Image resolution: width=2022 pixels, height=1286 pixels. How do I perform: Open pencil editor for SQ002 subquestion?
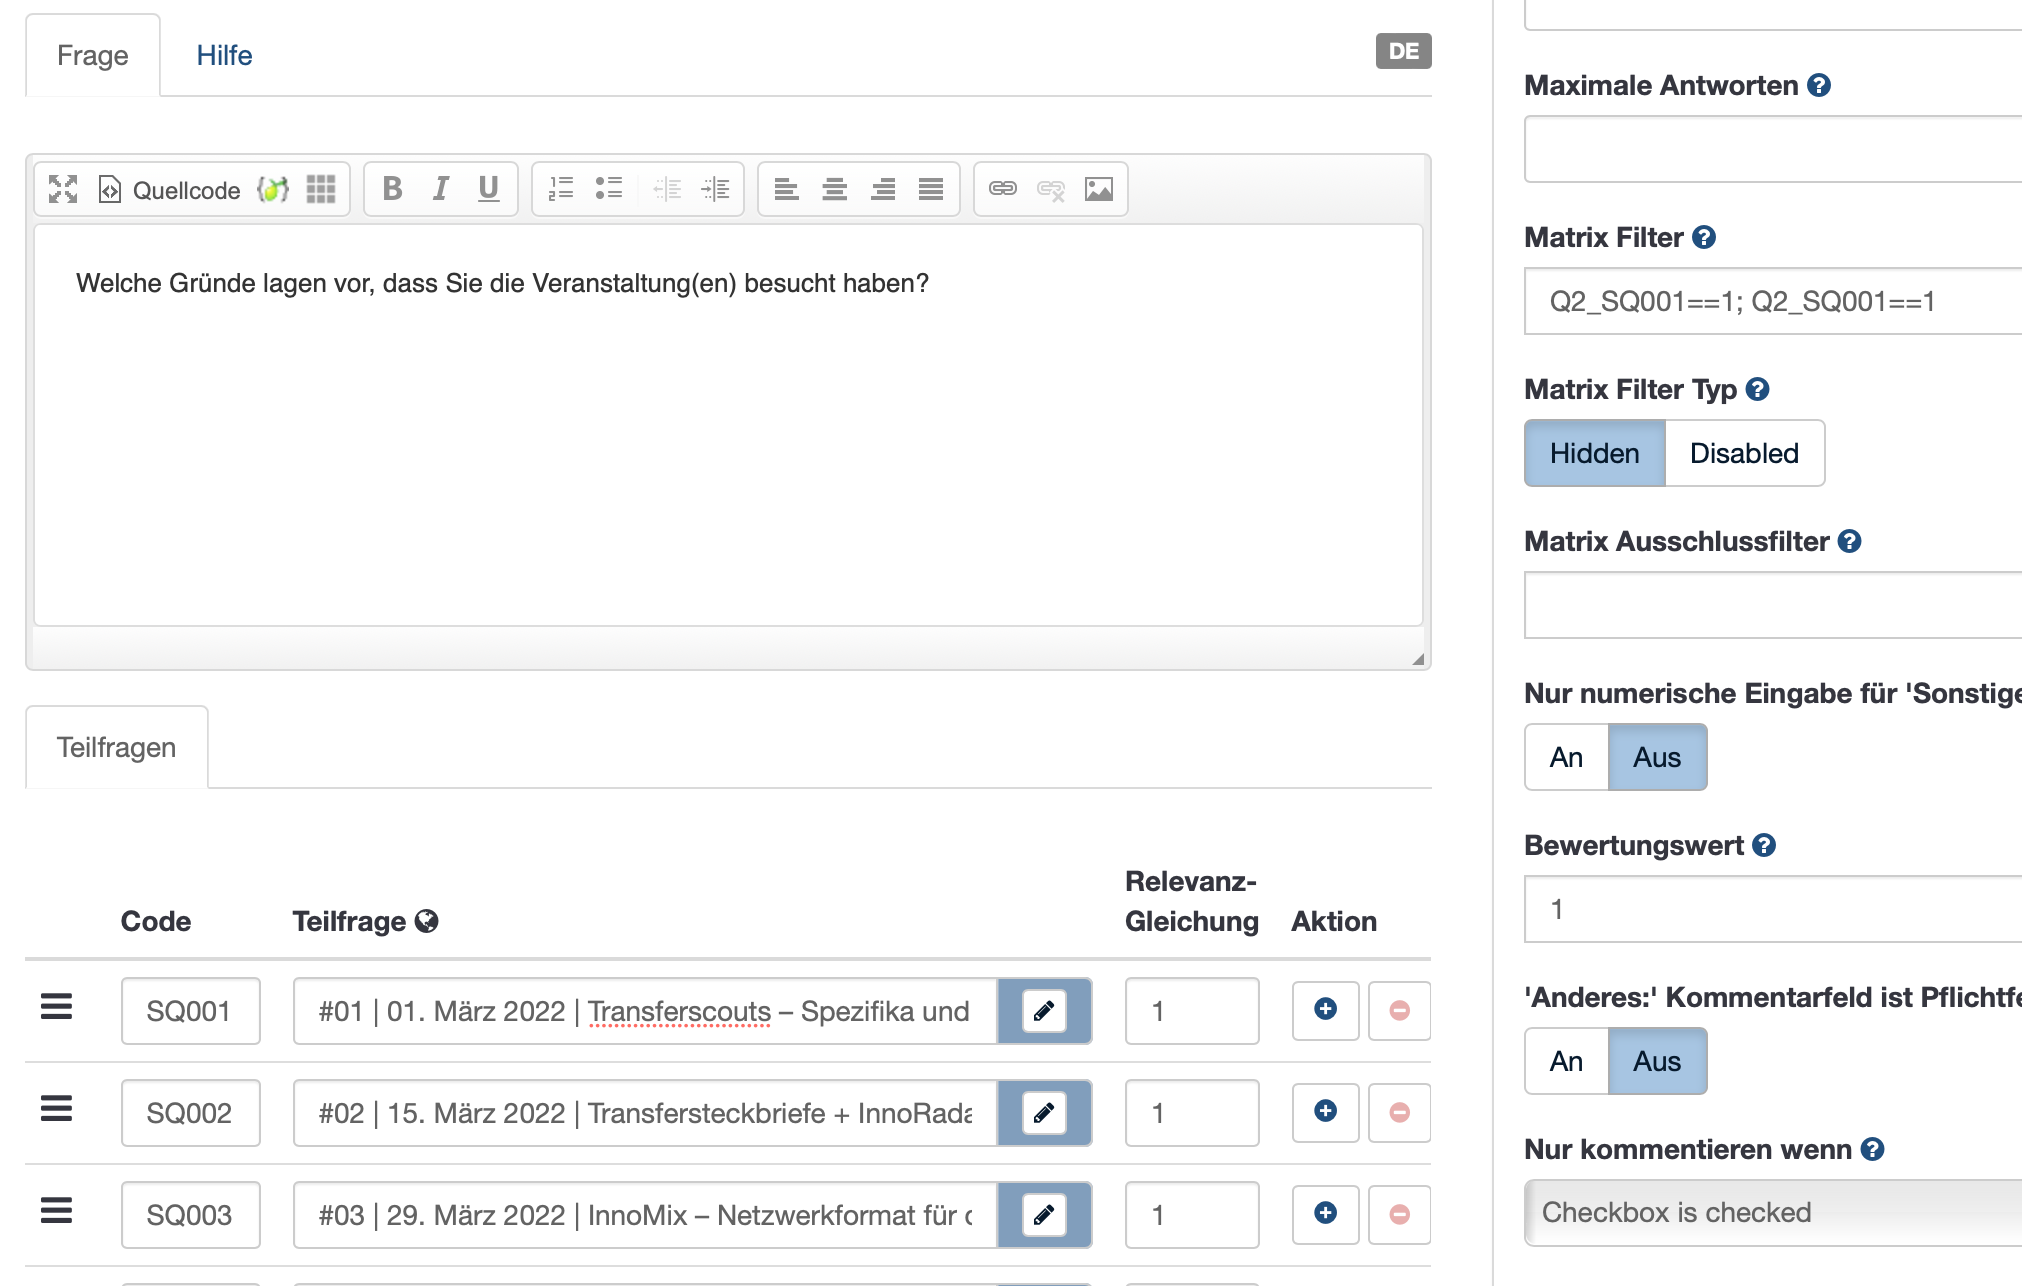1044,1113
